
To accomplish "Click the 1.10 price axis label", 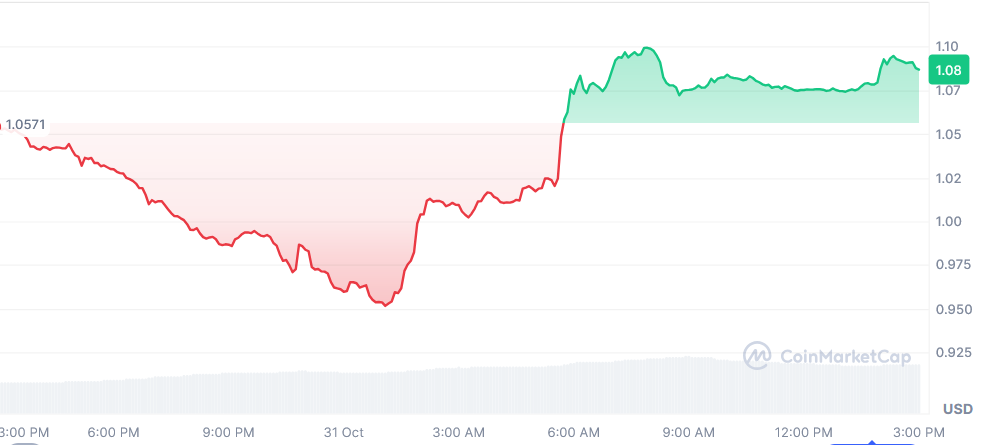I will coord(948,46).
